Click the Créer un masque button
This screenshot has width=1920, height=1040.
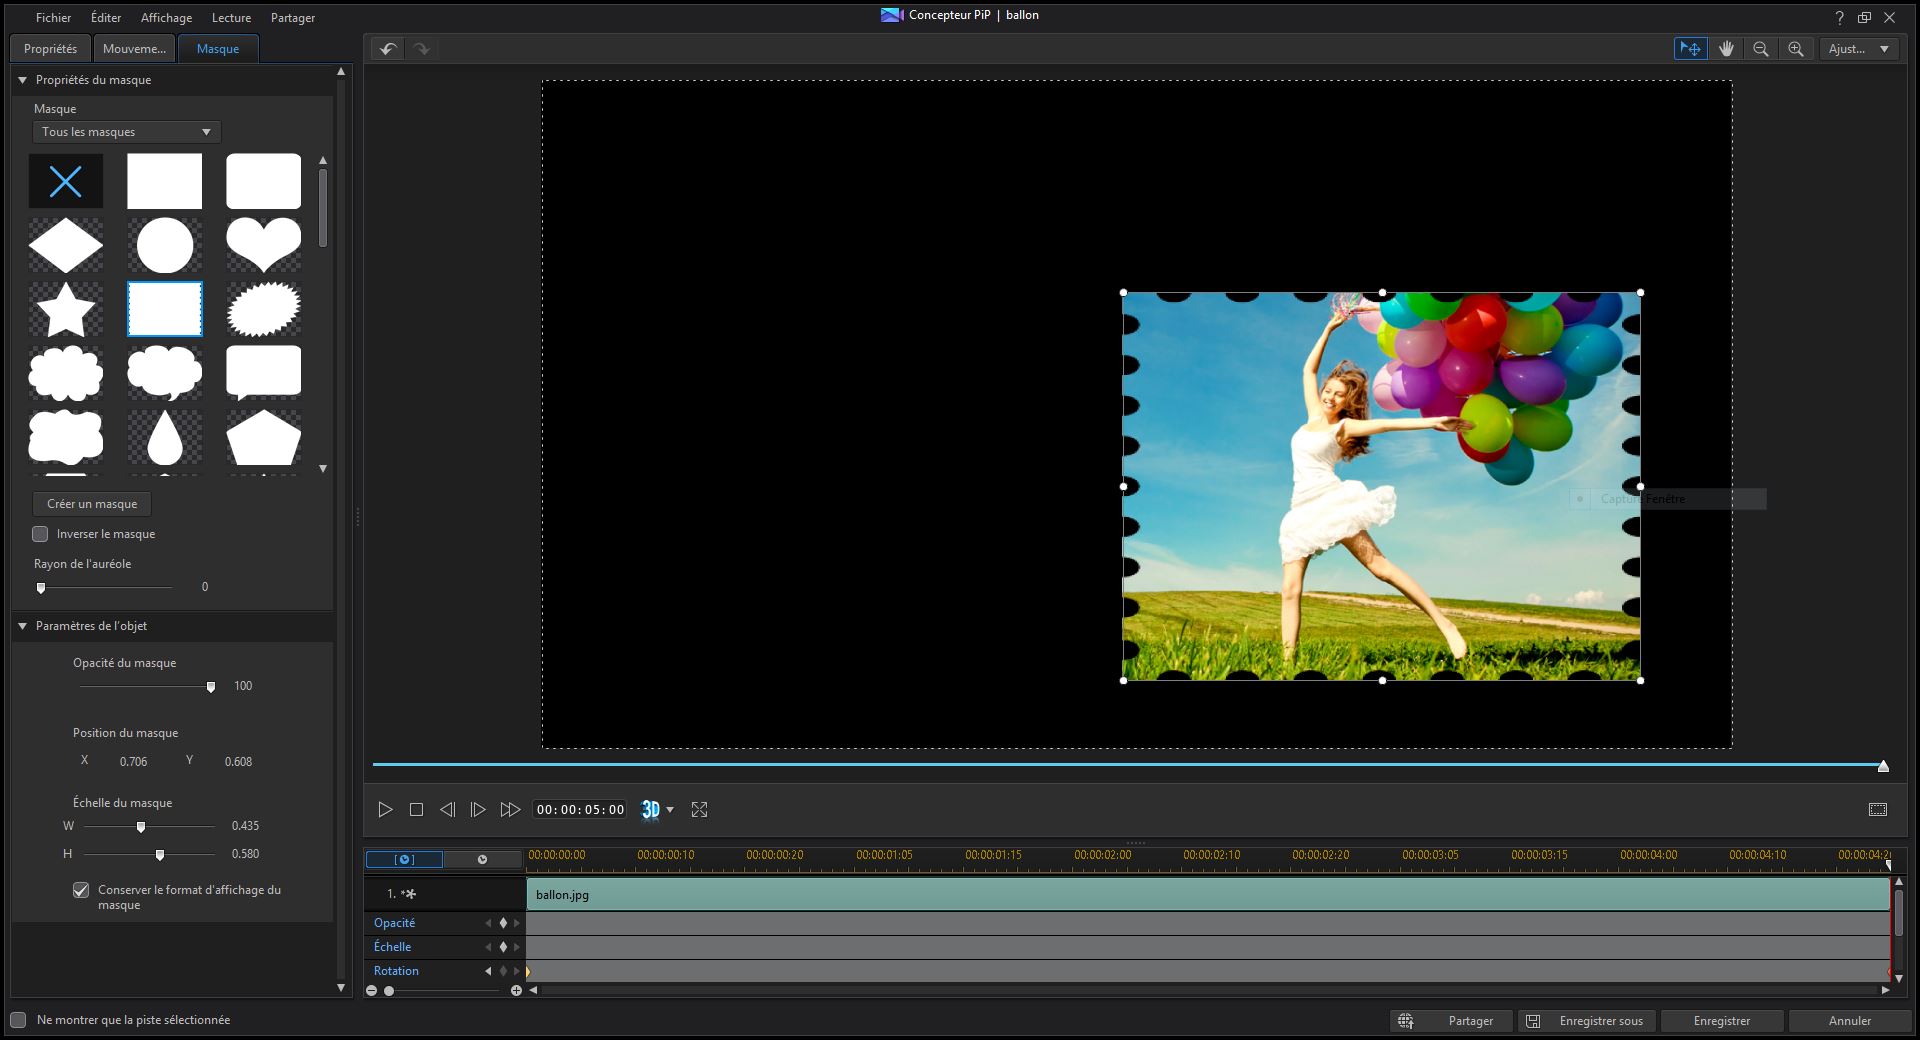(92, 504)
